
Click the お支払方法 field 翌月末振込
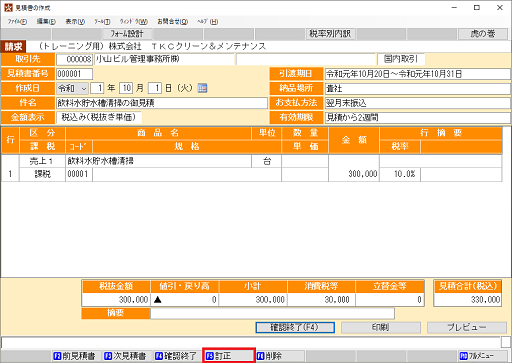418,103
